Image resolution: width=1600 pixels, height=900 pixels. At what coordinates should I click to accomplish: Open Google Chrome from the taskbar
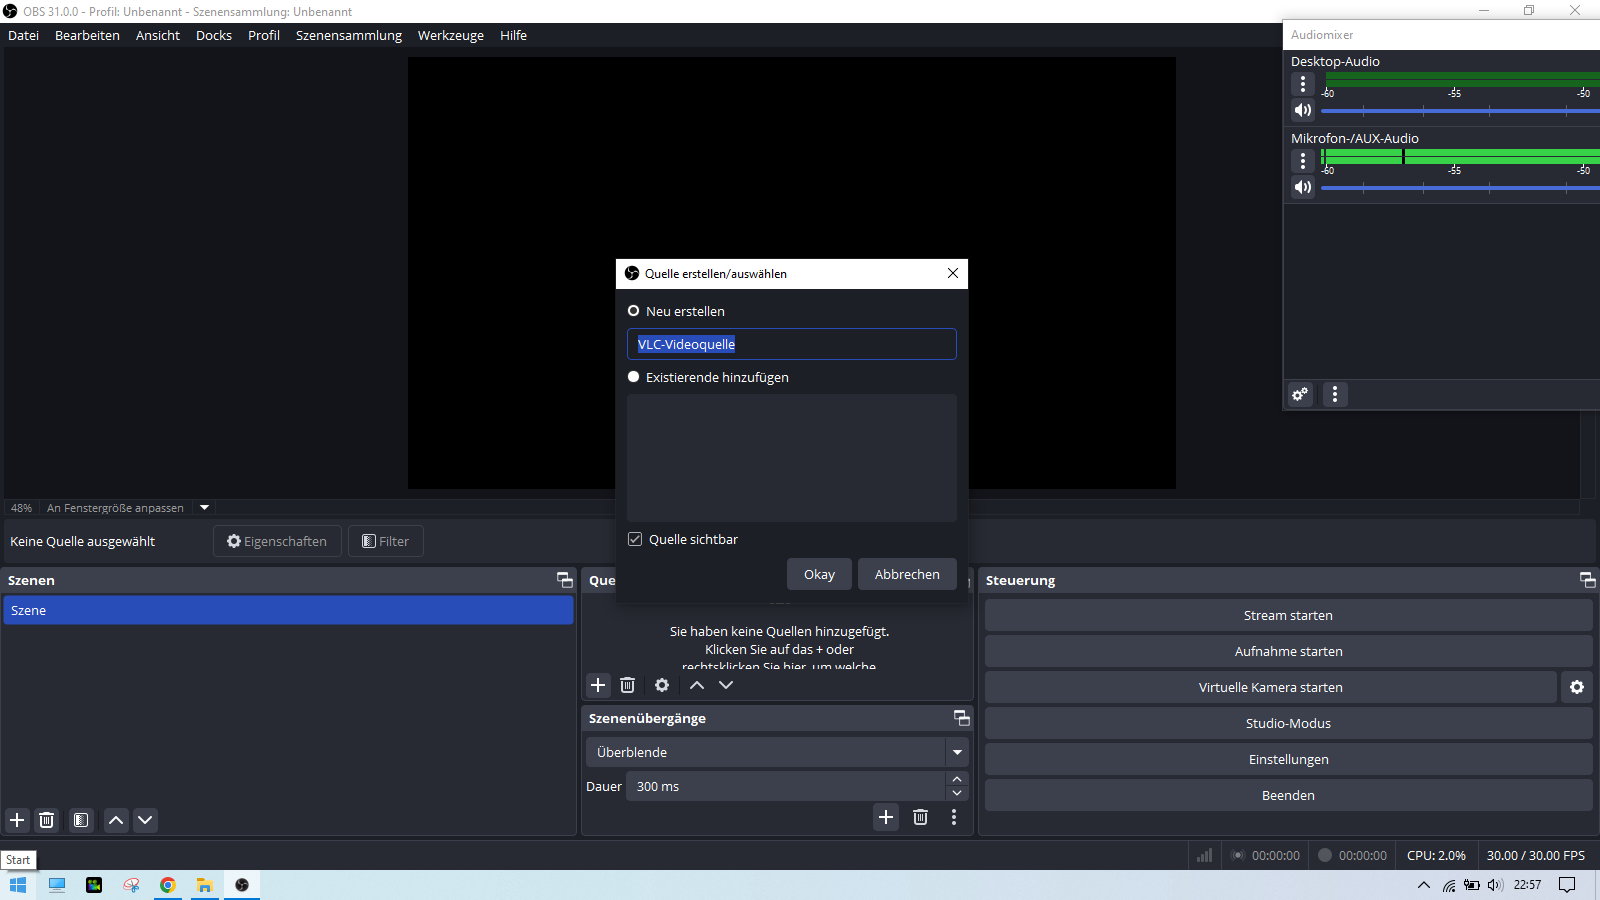coord(168,885)
